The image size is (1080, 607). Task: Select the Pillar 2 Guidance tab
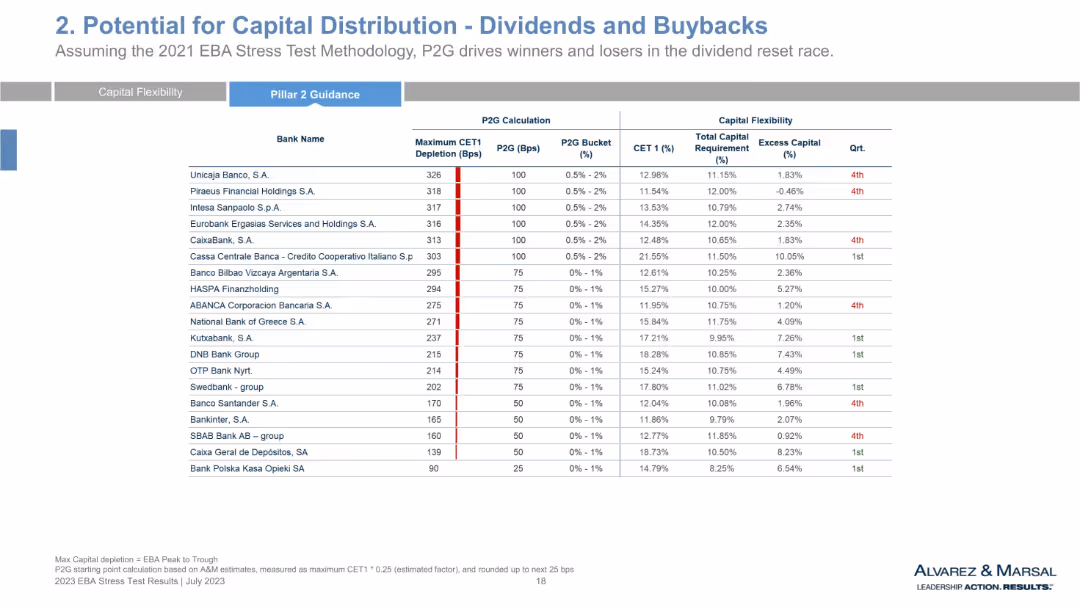(x=315, y=94)
